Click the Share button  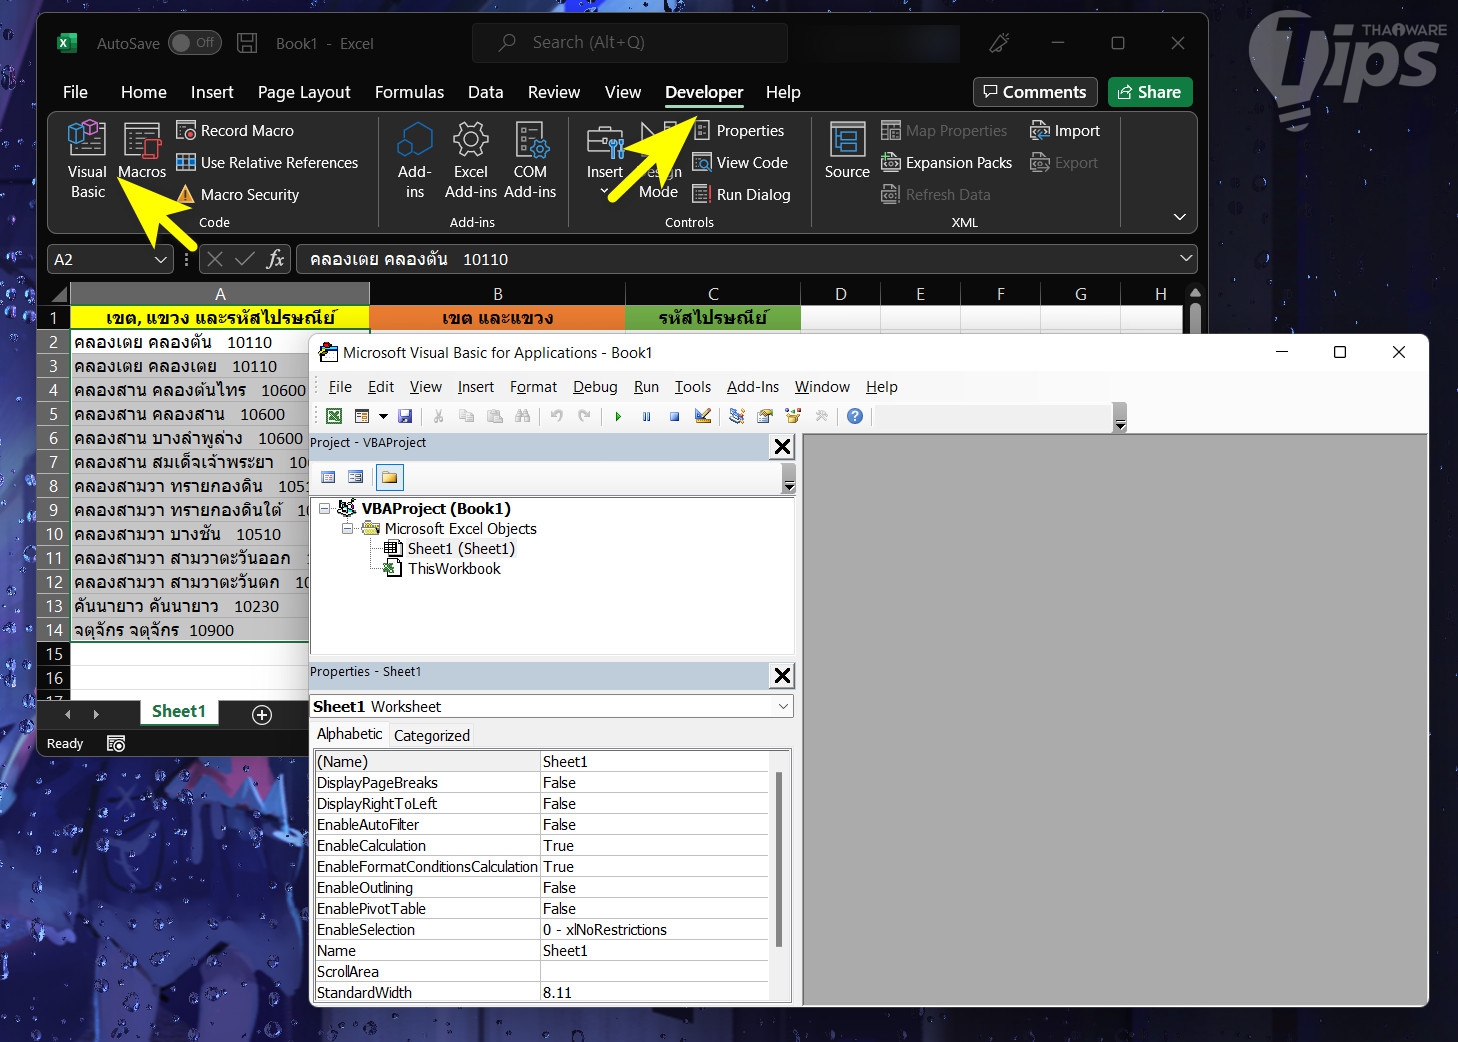(1150, 92)
